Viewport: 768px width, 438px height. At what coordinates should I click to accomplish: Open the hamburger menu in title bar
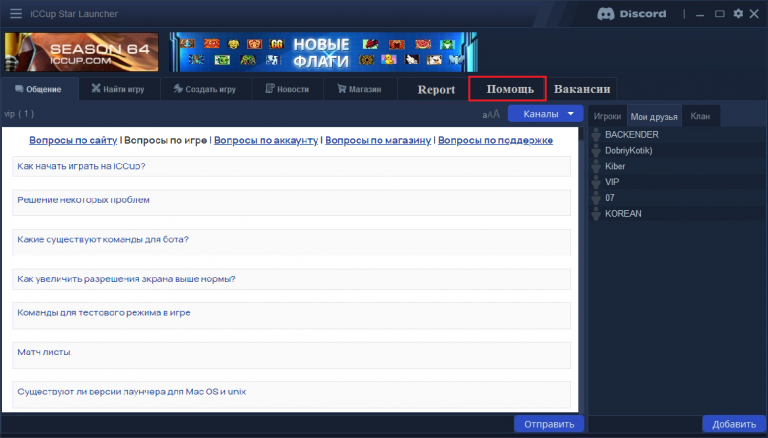coord(16,14)
